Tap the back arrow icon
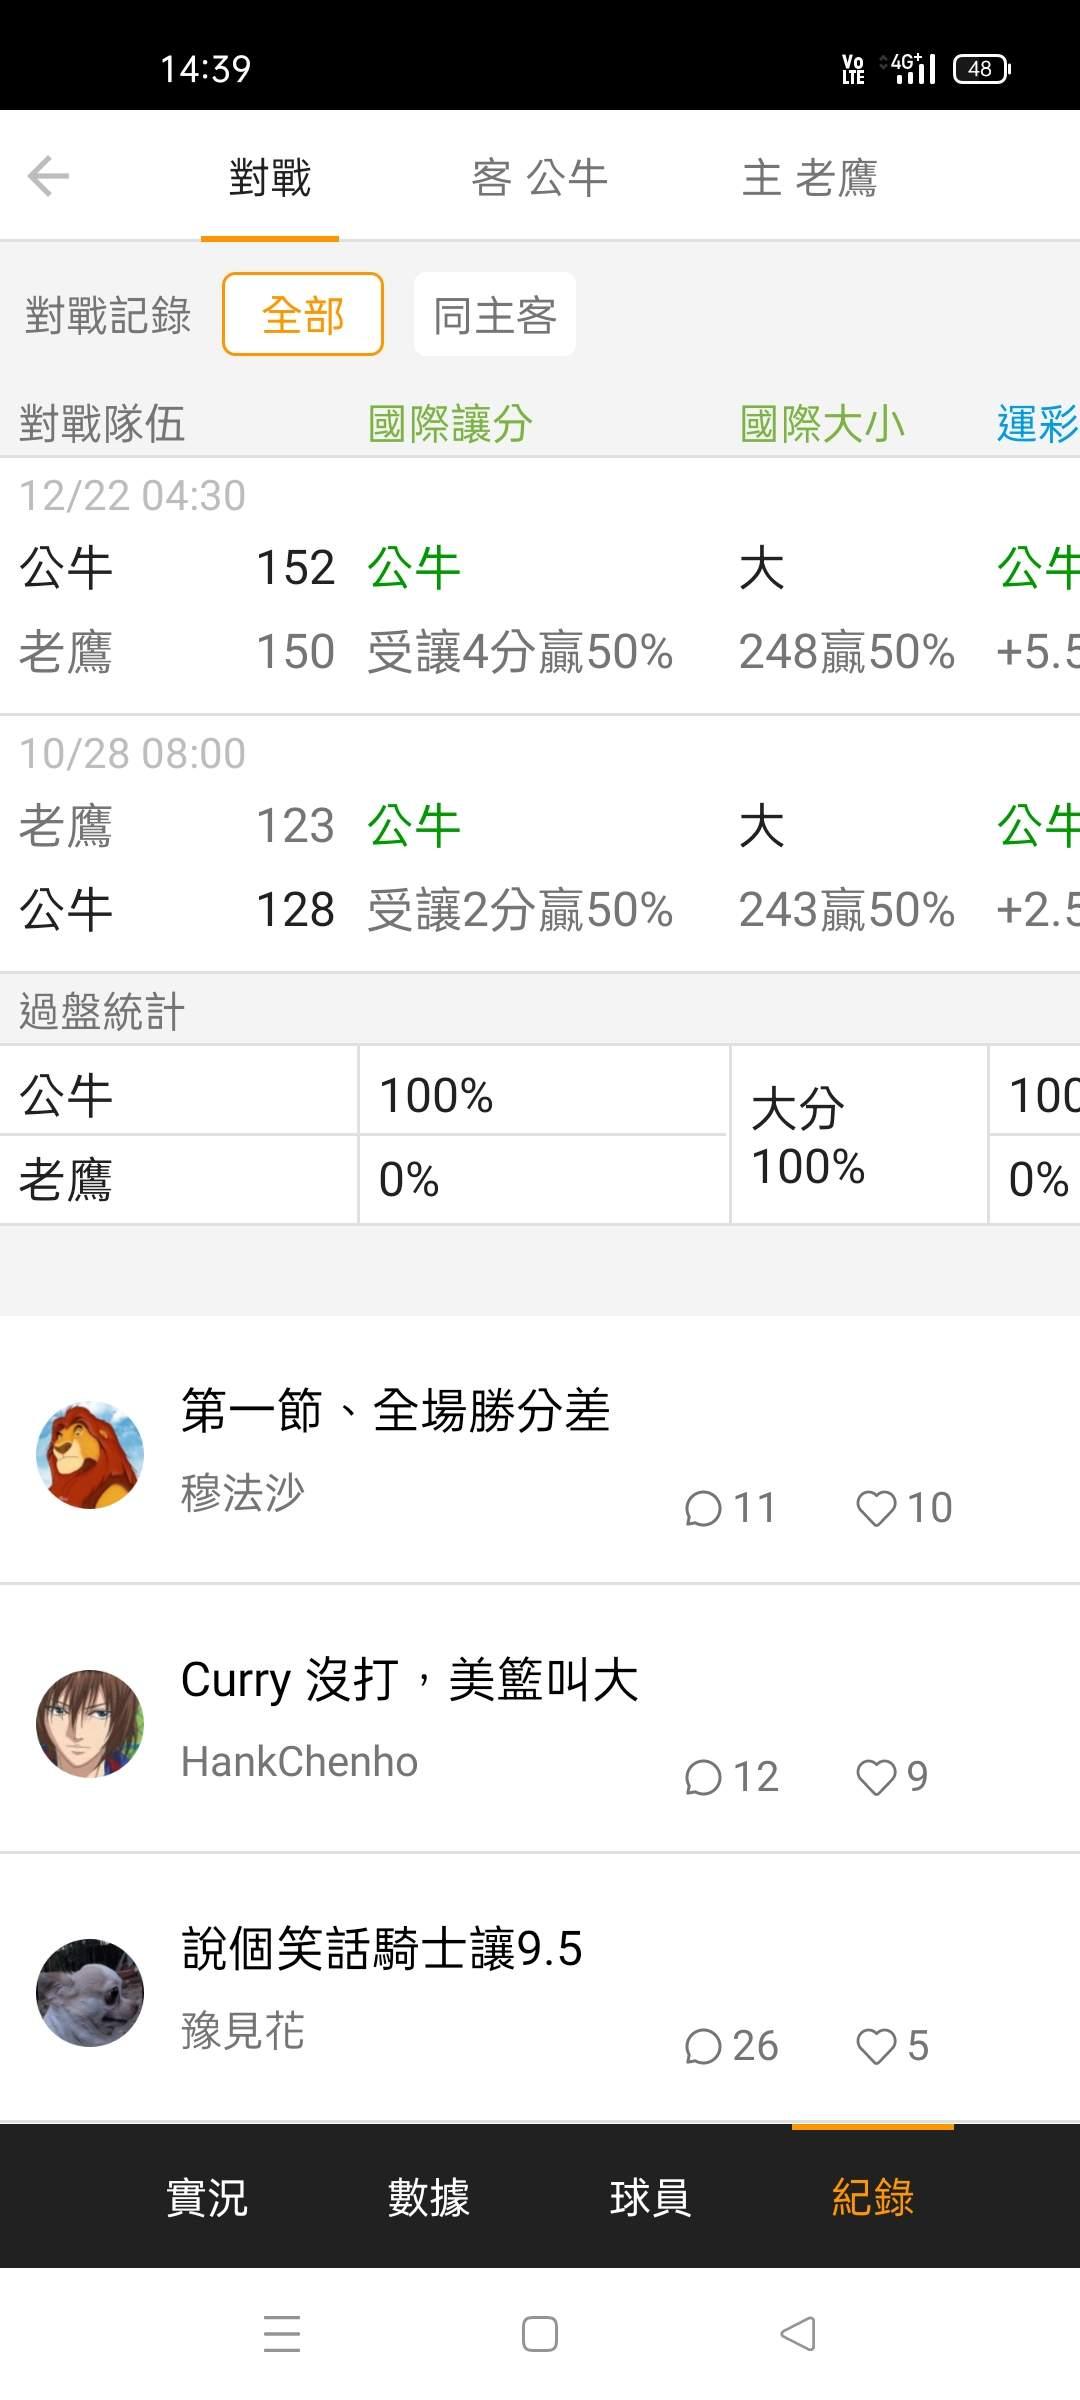Screen dimensions: 1080x2400 (x=48, y=177)
